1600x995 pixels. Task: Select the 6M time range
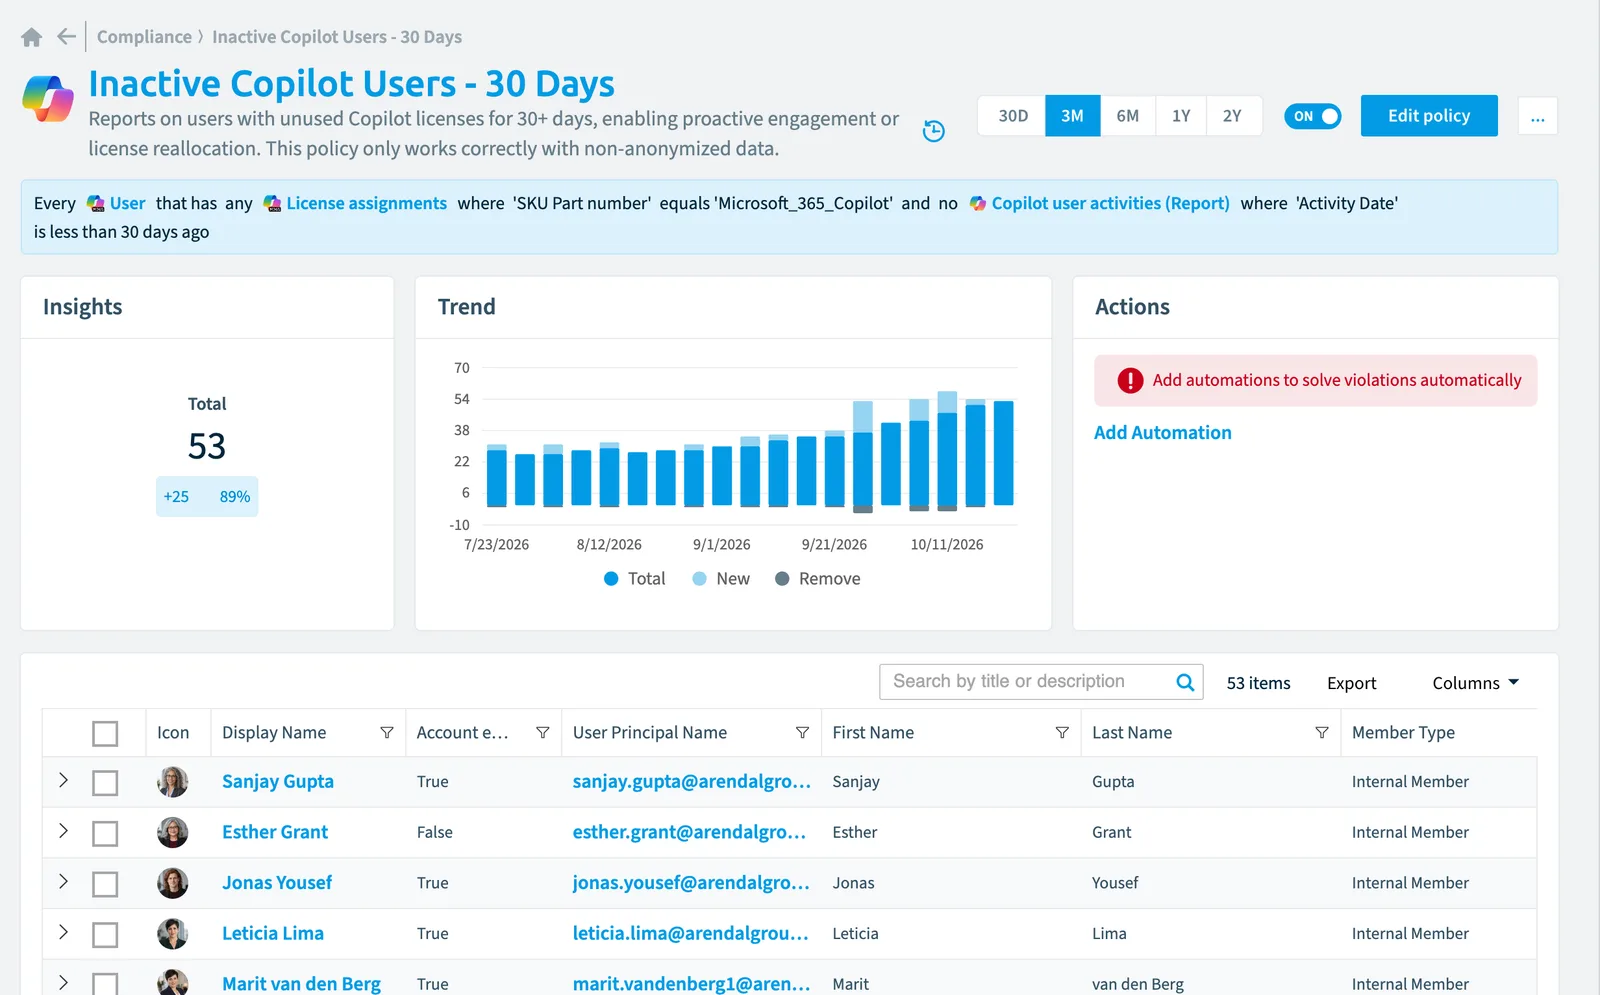[1128, 116]
